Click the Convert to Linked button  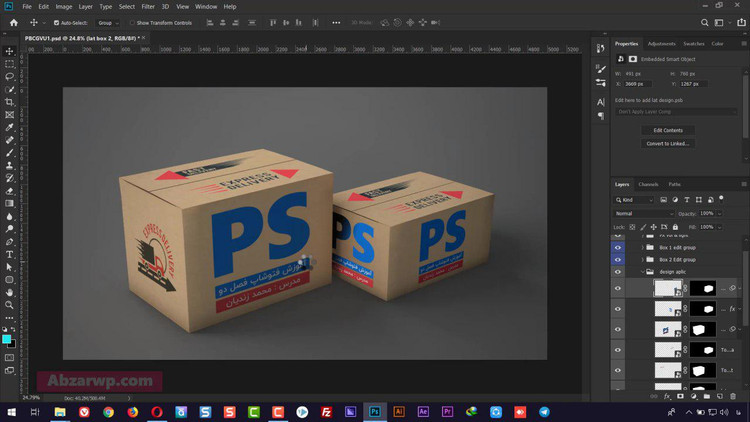[667, 144]
